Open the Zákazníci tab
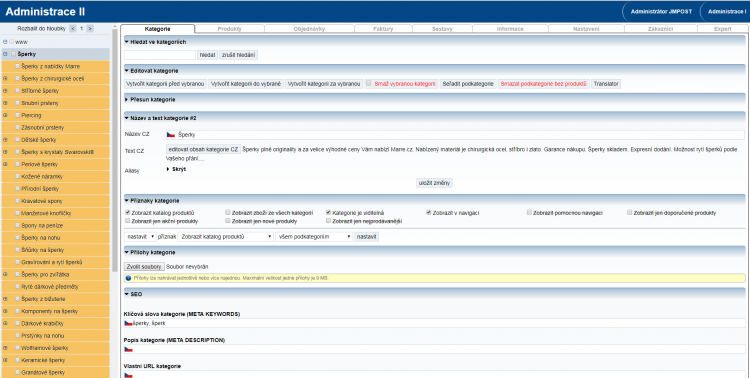750x378 pixels. coord(661,29)
